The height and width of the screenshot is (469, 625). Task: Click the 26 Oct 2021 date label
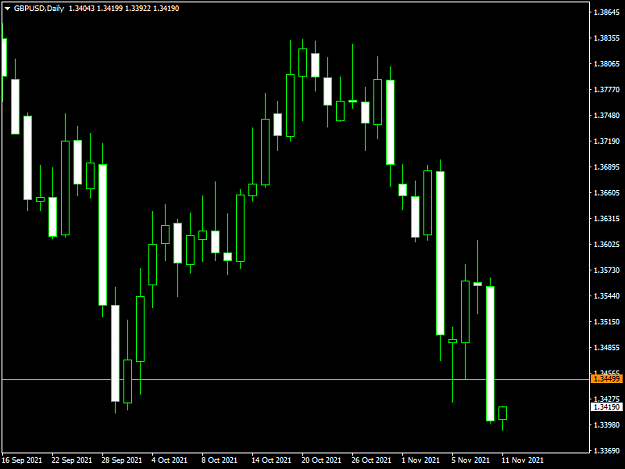371,460
